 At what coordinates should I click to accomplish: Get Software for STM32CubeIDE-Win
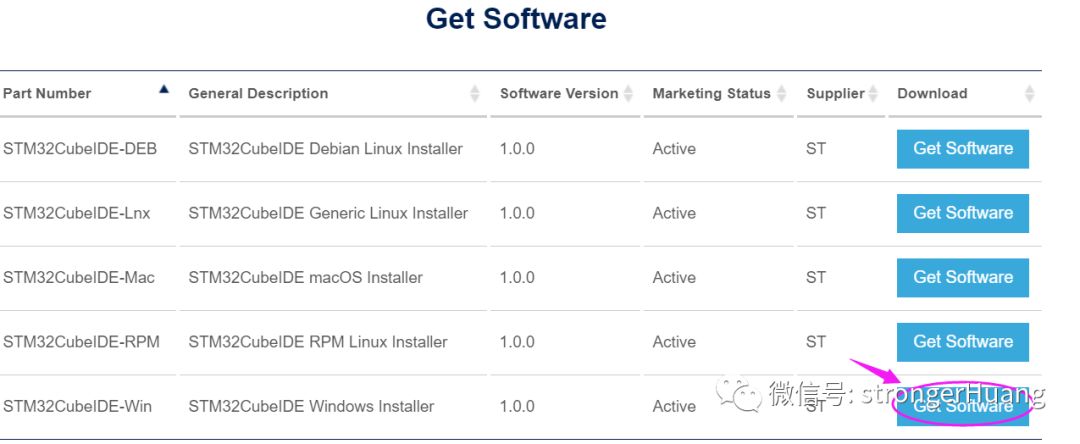click(x=963, y=407)
